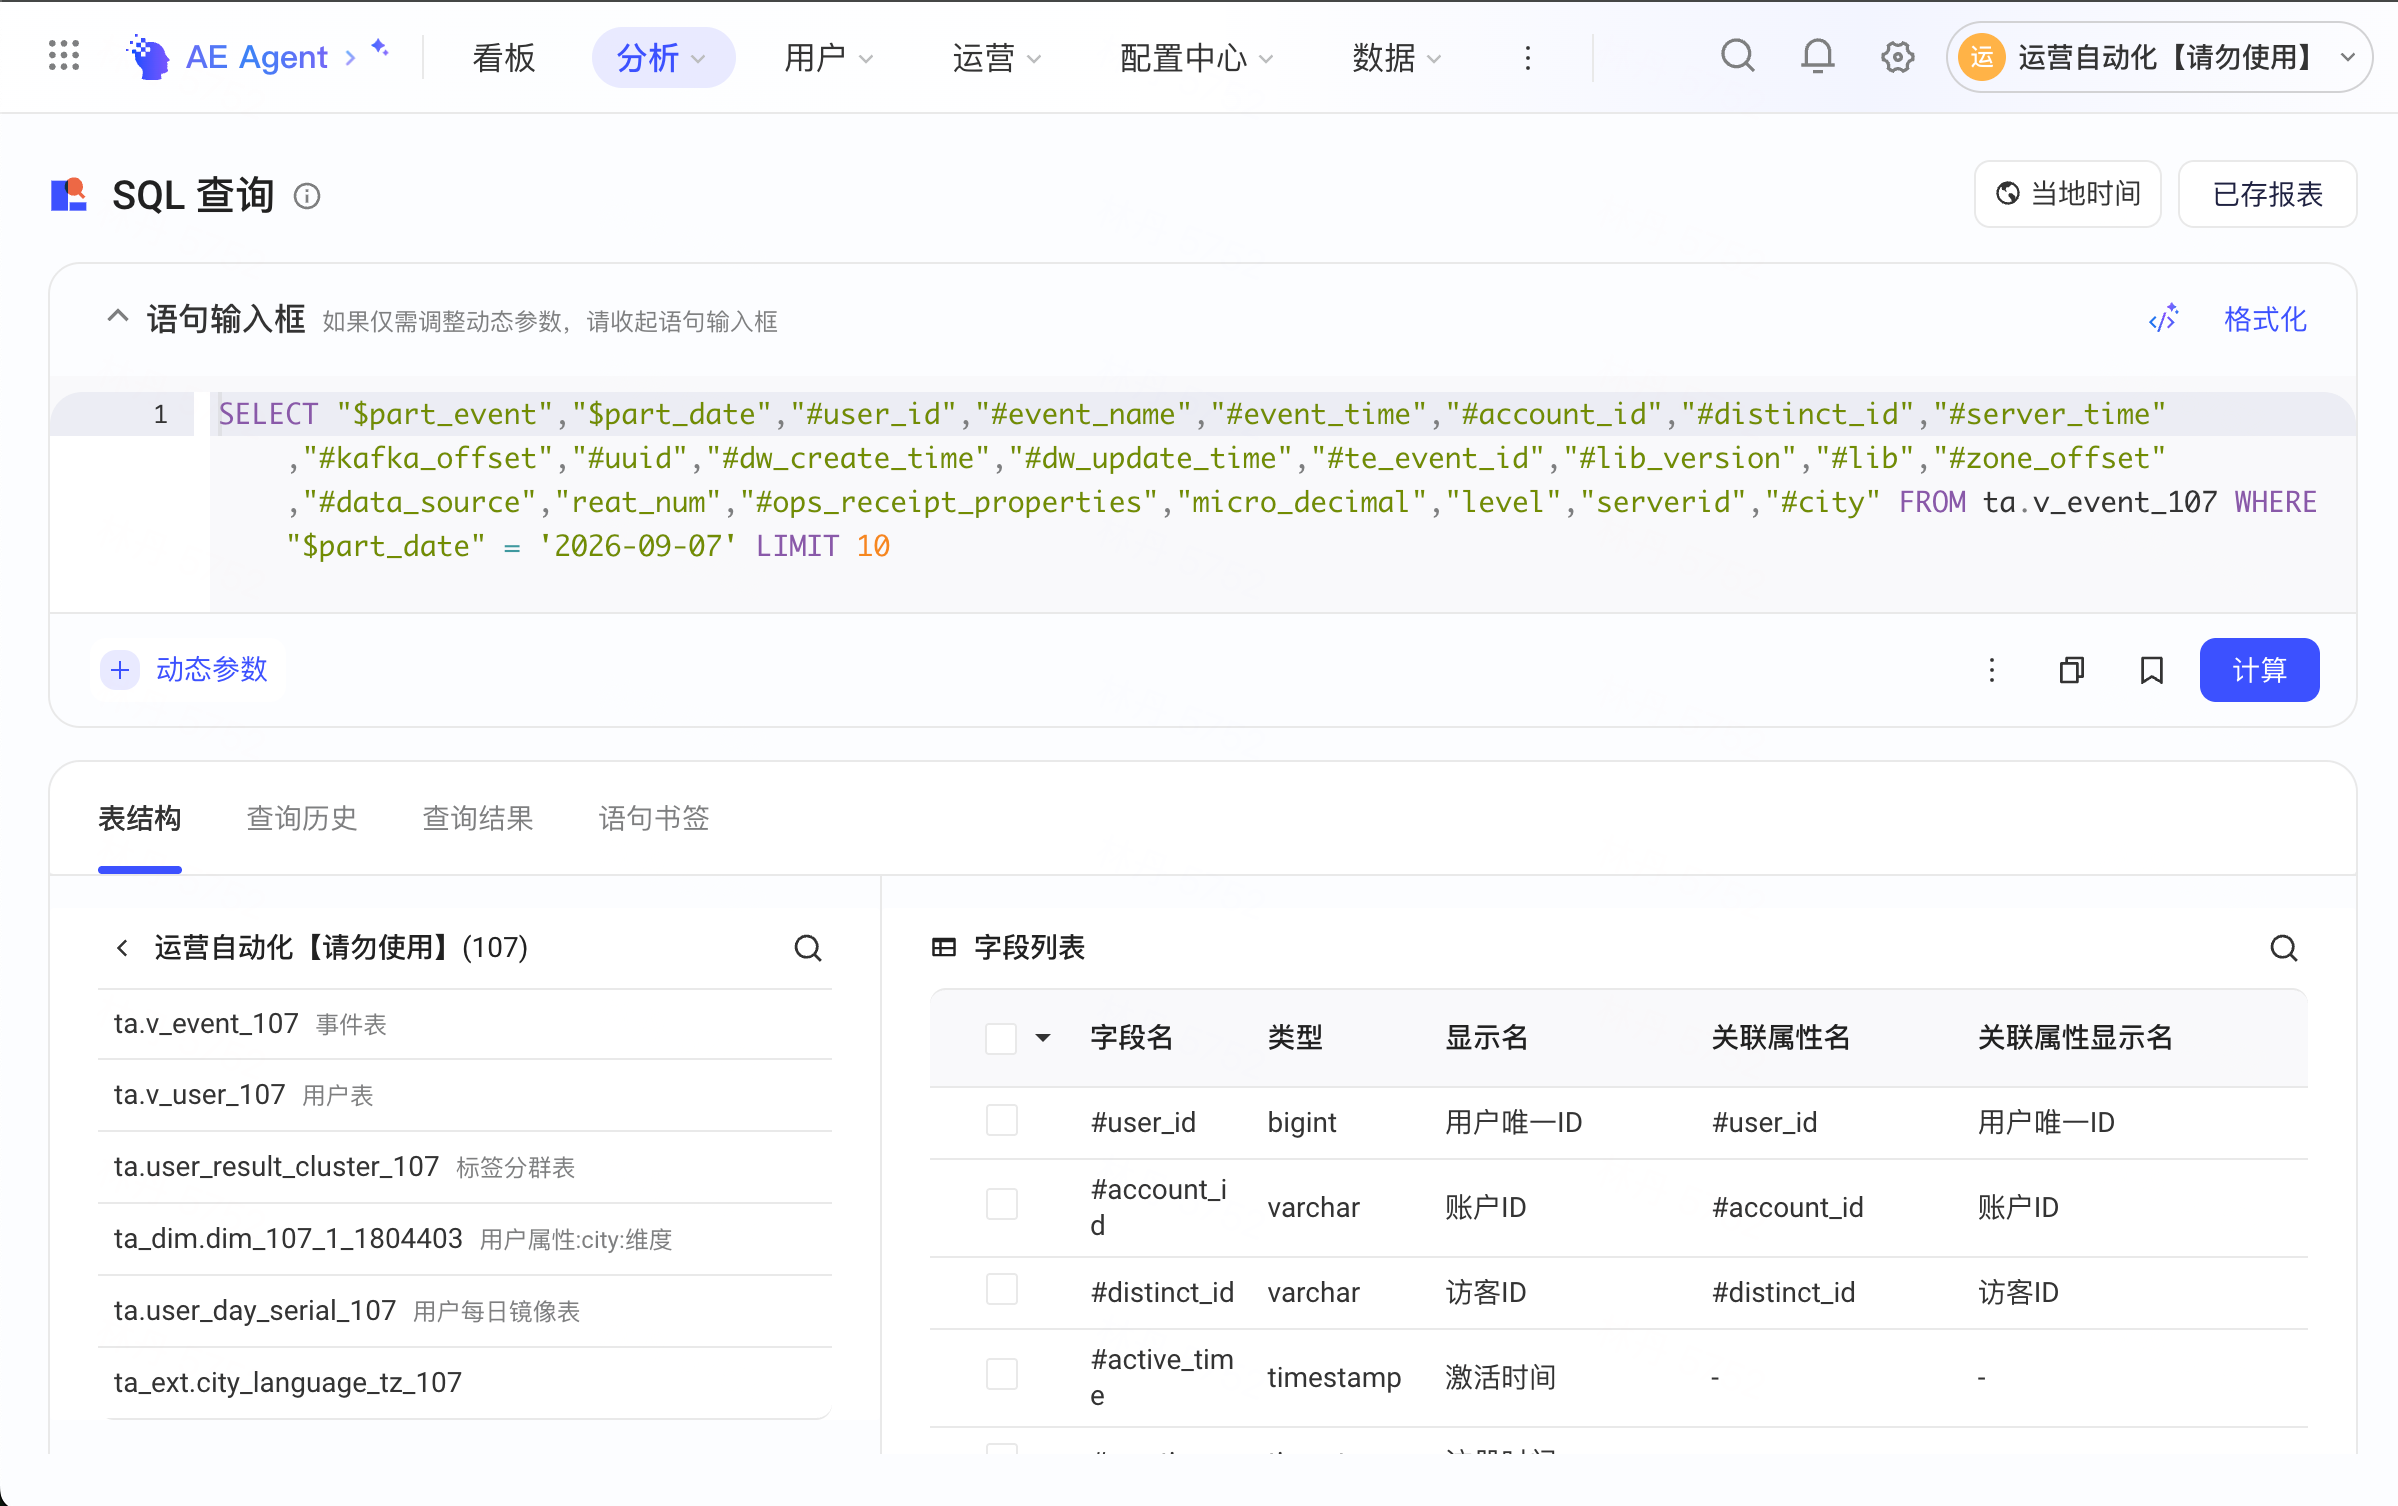The width and height of the screenshot is (2398, 1506).
Task: Click the SQL 查询 page logo icon
Action: [69, 195]
